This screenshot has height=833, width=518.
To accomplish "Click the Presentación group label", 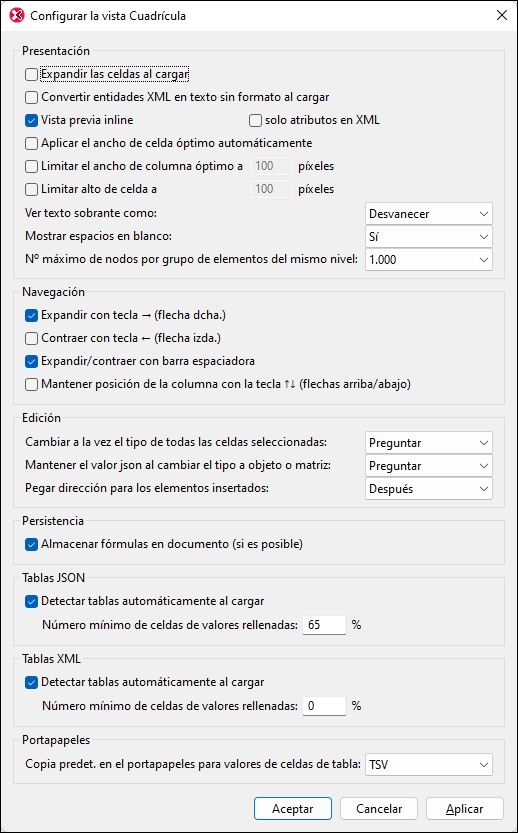I will (56, 51).
